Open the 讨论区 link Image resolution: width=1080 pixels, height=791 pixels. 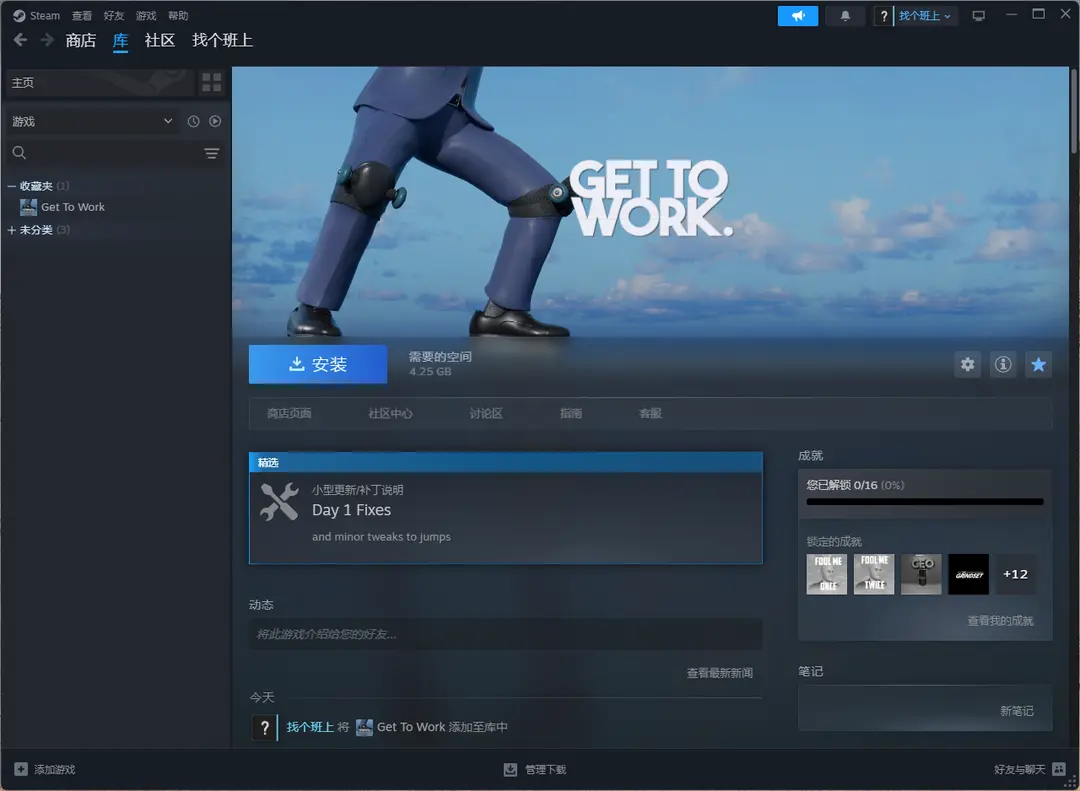486,413
